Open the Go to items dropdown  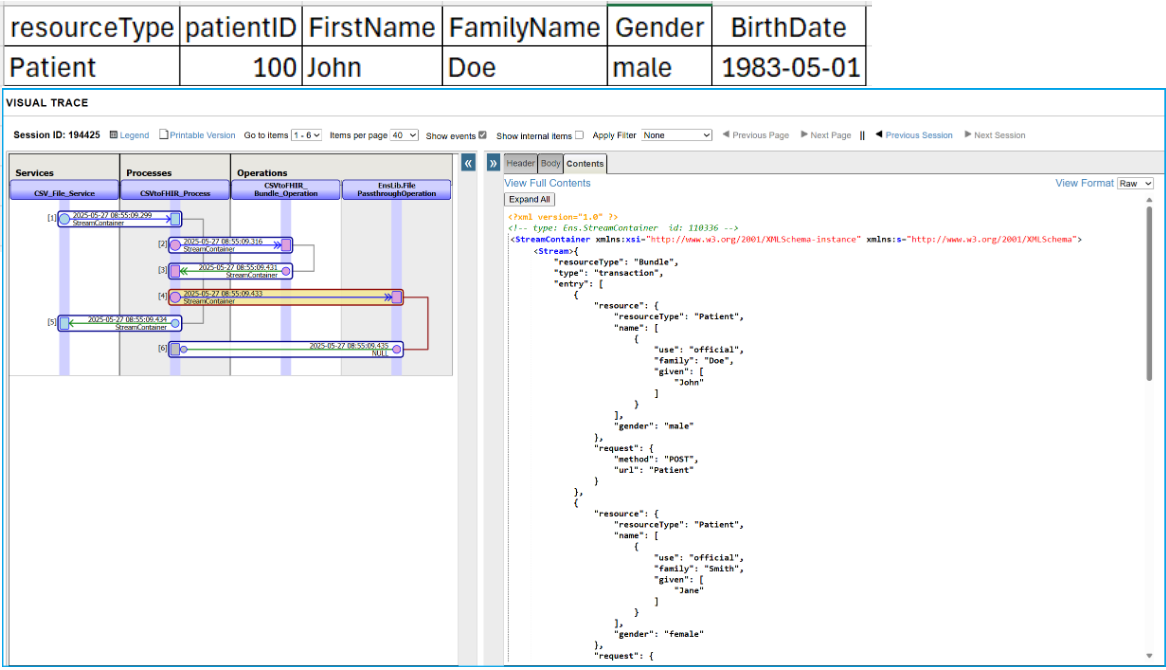pos(306,135)
